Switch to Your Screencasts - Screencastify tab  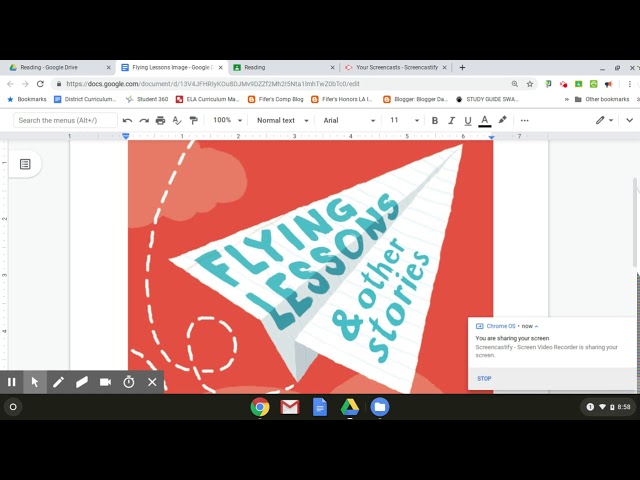[x=394, y=67]
